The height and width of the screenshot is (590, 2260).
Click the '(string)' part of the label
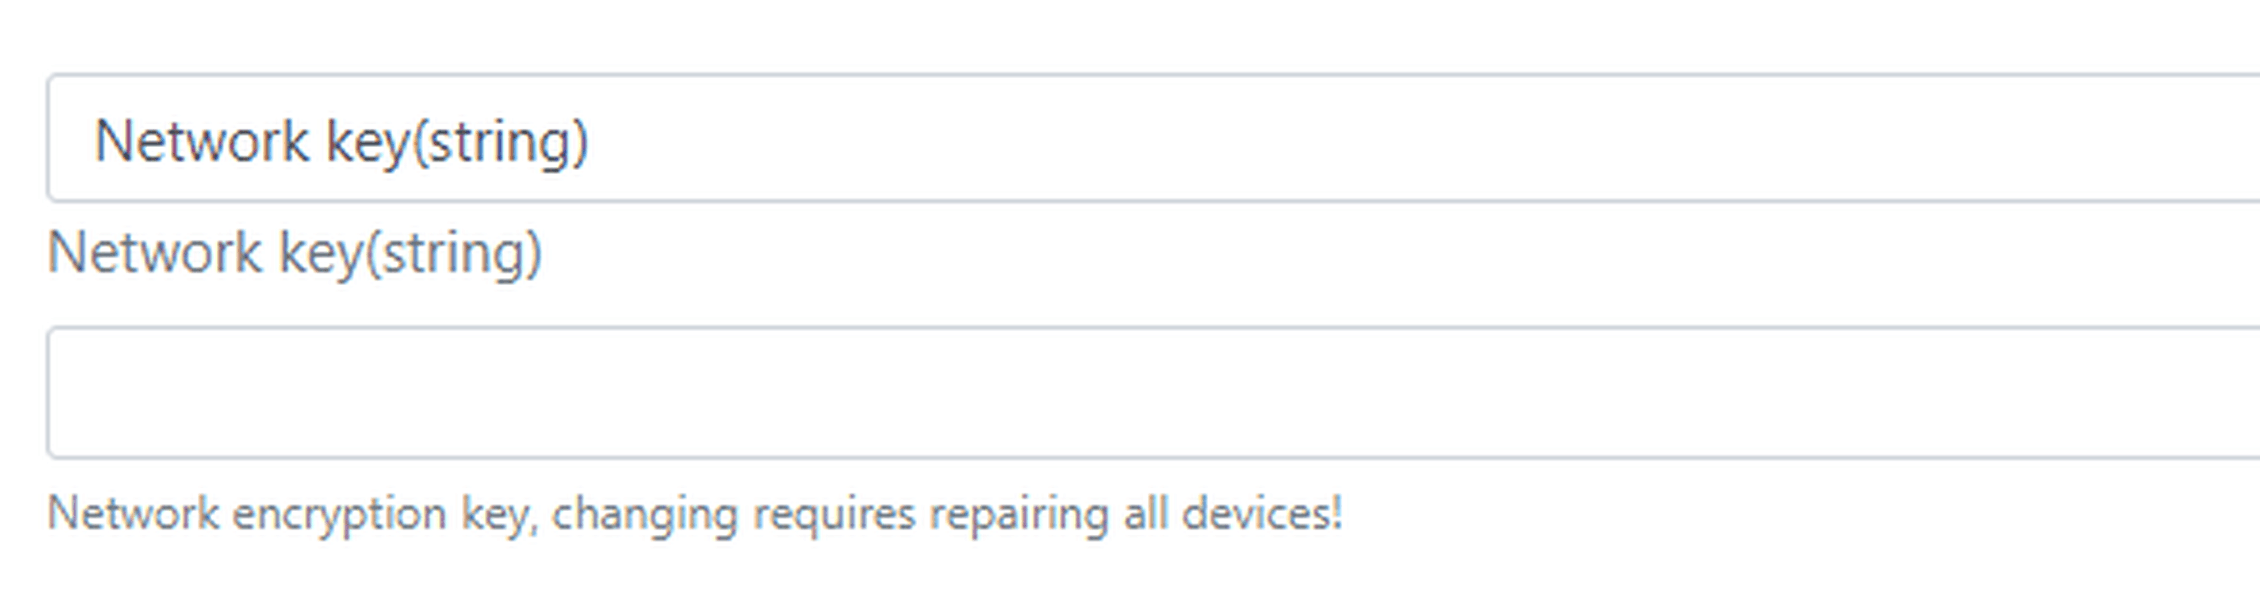(x=454, y=254)
